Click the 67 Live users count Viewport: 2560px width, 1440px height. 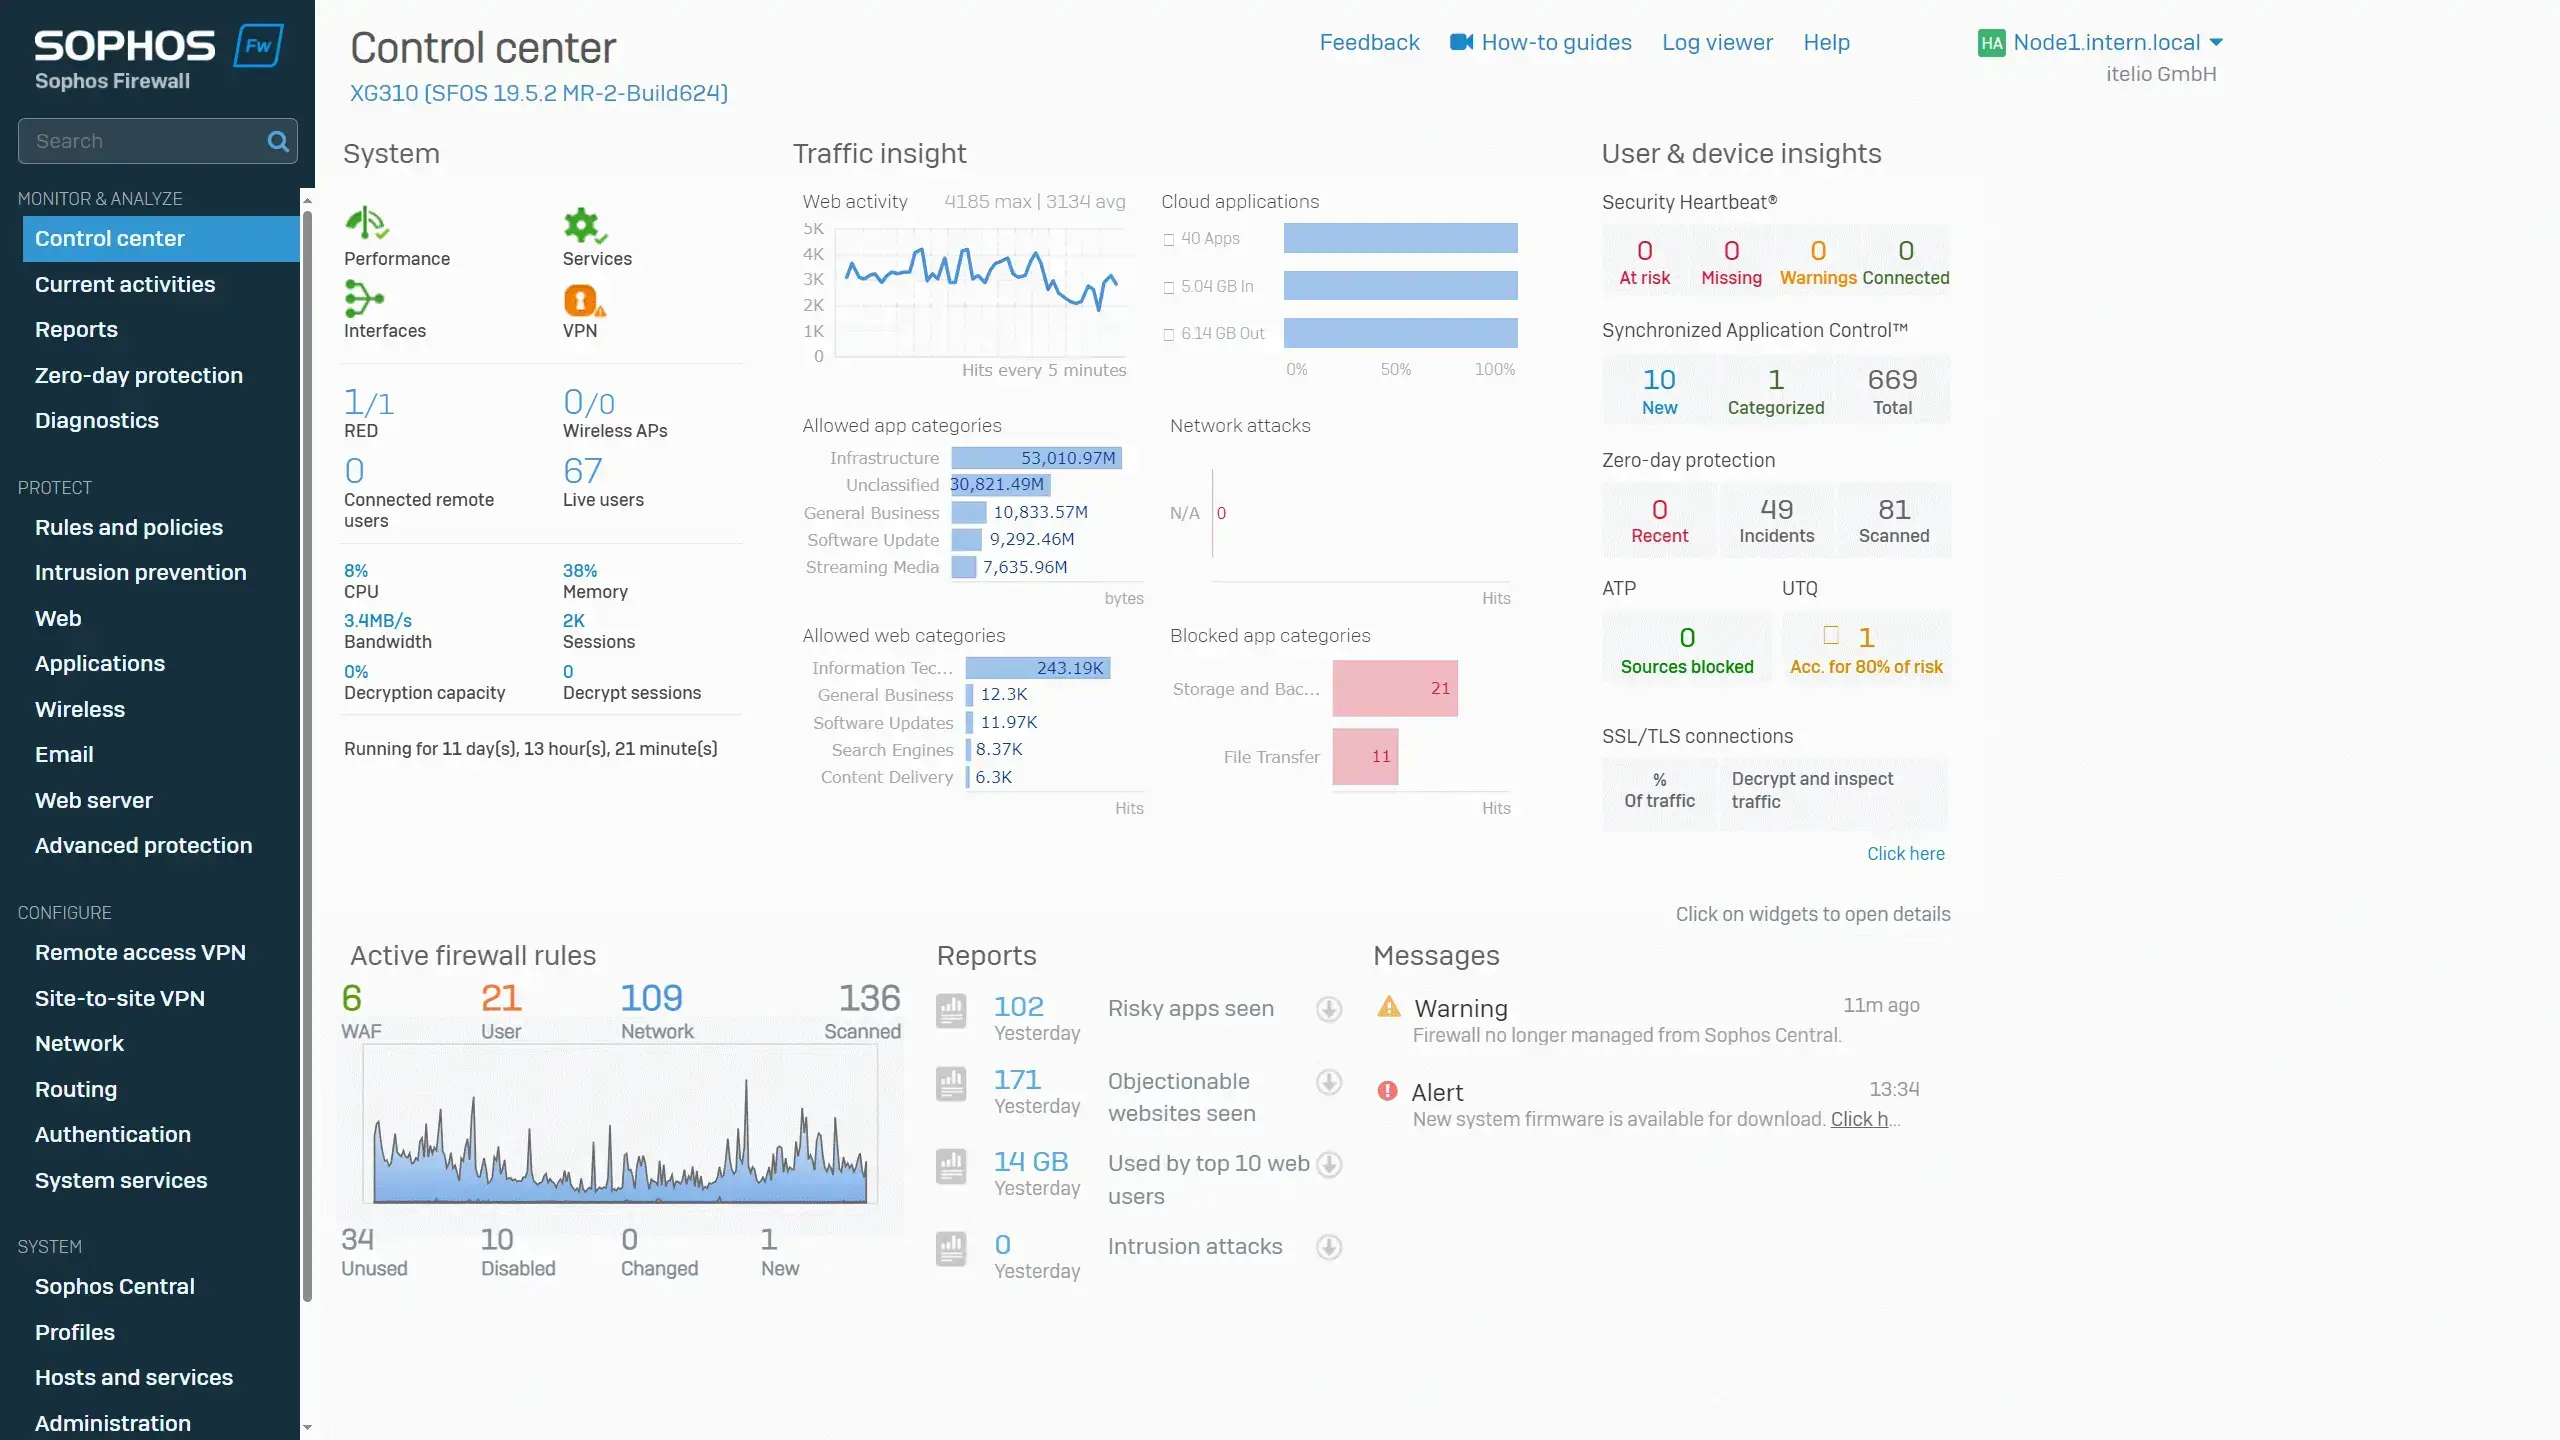click(x=583, y=471)
